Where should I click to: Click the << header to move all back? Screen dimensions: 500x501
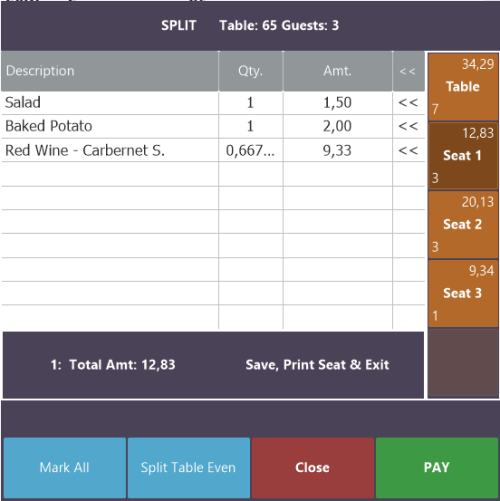pos(408,71)
